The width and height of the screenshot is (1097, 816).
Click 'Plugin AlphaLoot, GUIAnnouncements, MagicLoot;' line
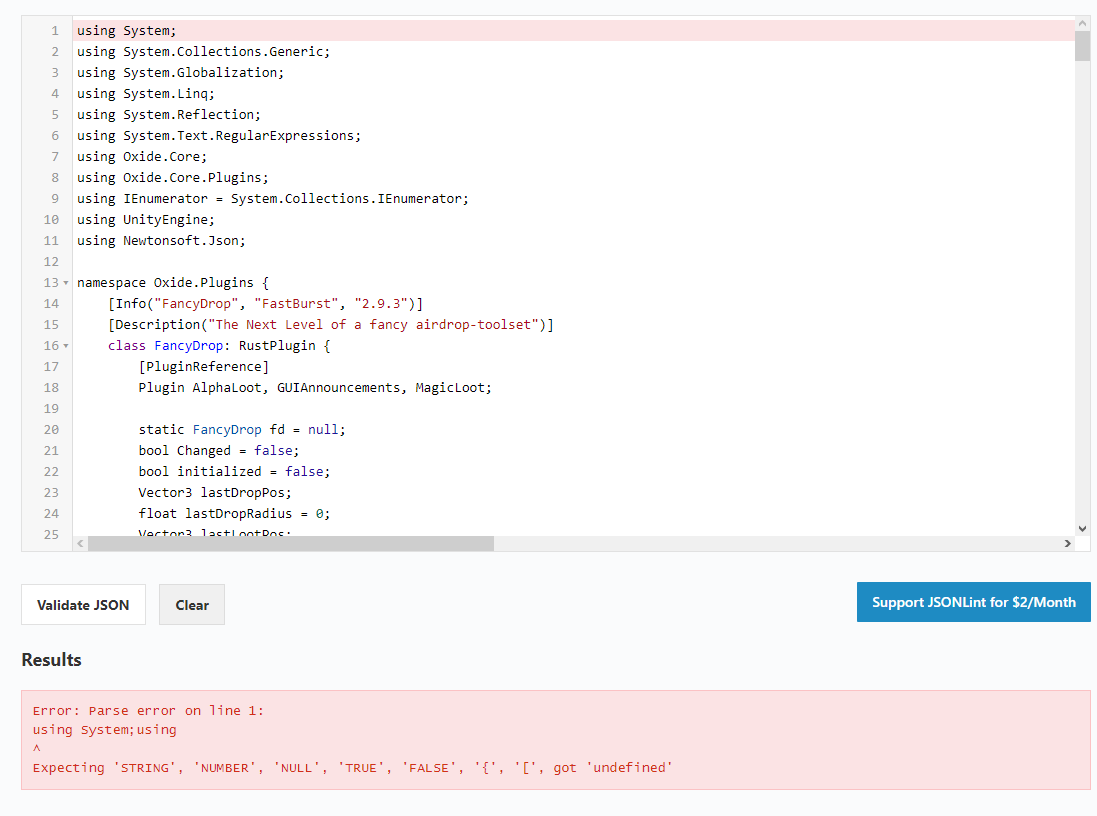coord(315,388)
